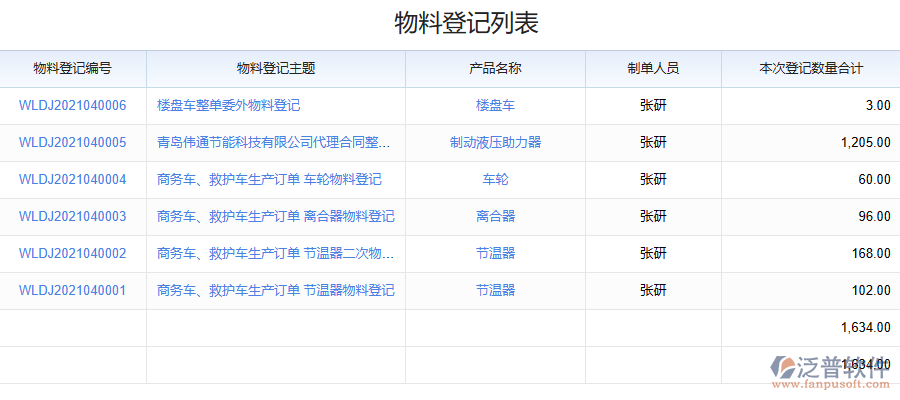
Task: Open record WLDJ2021040002
Action: click(72, 253)
